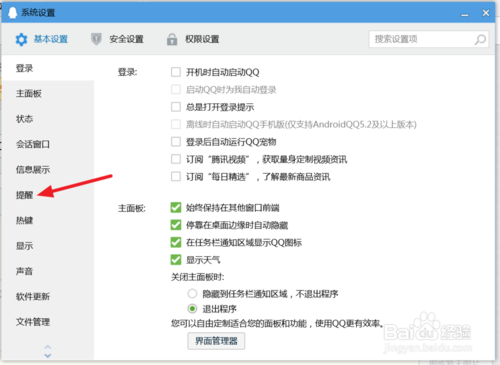Click the sidebar scroll-down chevron
The width and height of the screenshot is (500, 365).
coord(48,355)
